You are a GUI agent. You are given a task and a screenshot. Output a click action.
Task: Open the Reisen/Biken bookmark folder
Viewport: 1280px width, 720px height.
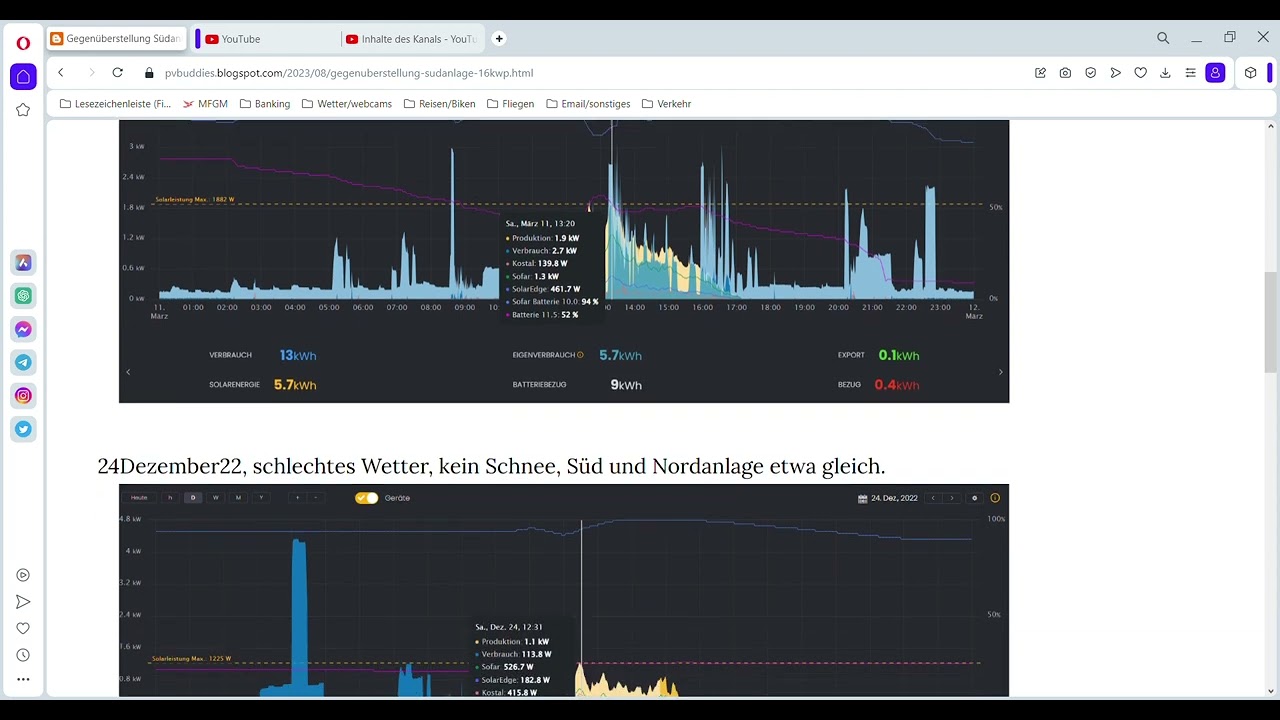[439, 104]
